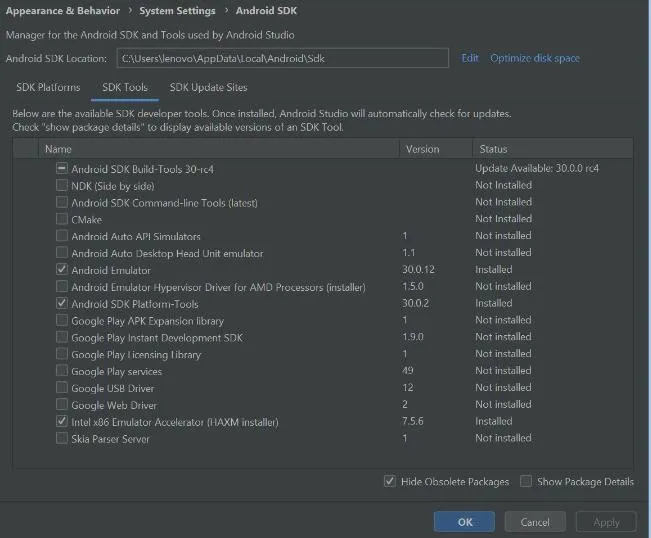The image size is (651, 538).
Task: Switch to the SDK Platforms tab
Action: tap(48, 88)
